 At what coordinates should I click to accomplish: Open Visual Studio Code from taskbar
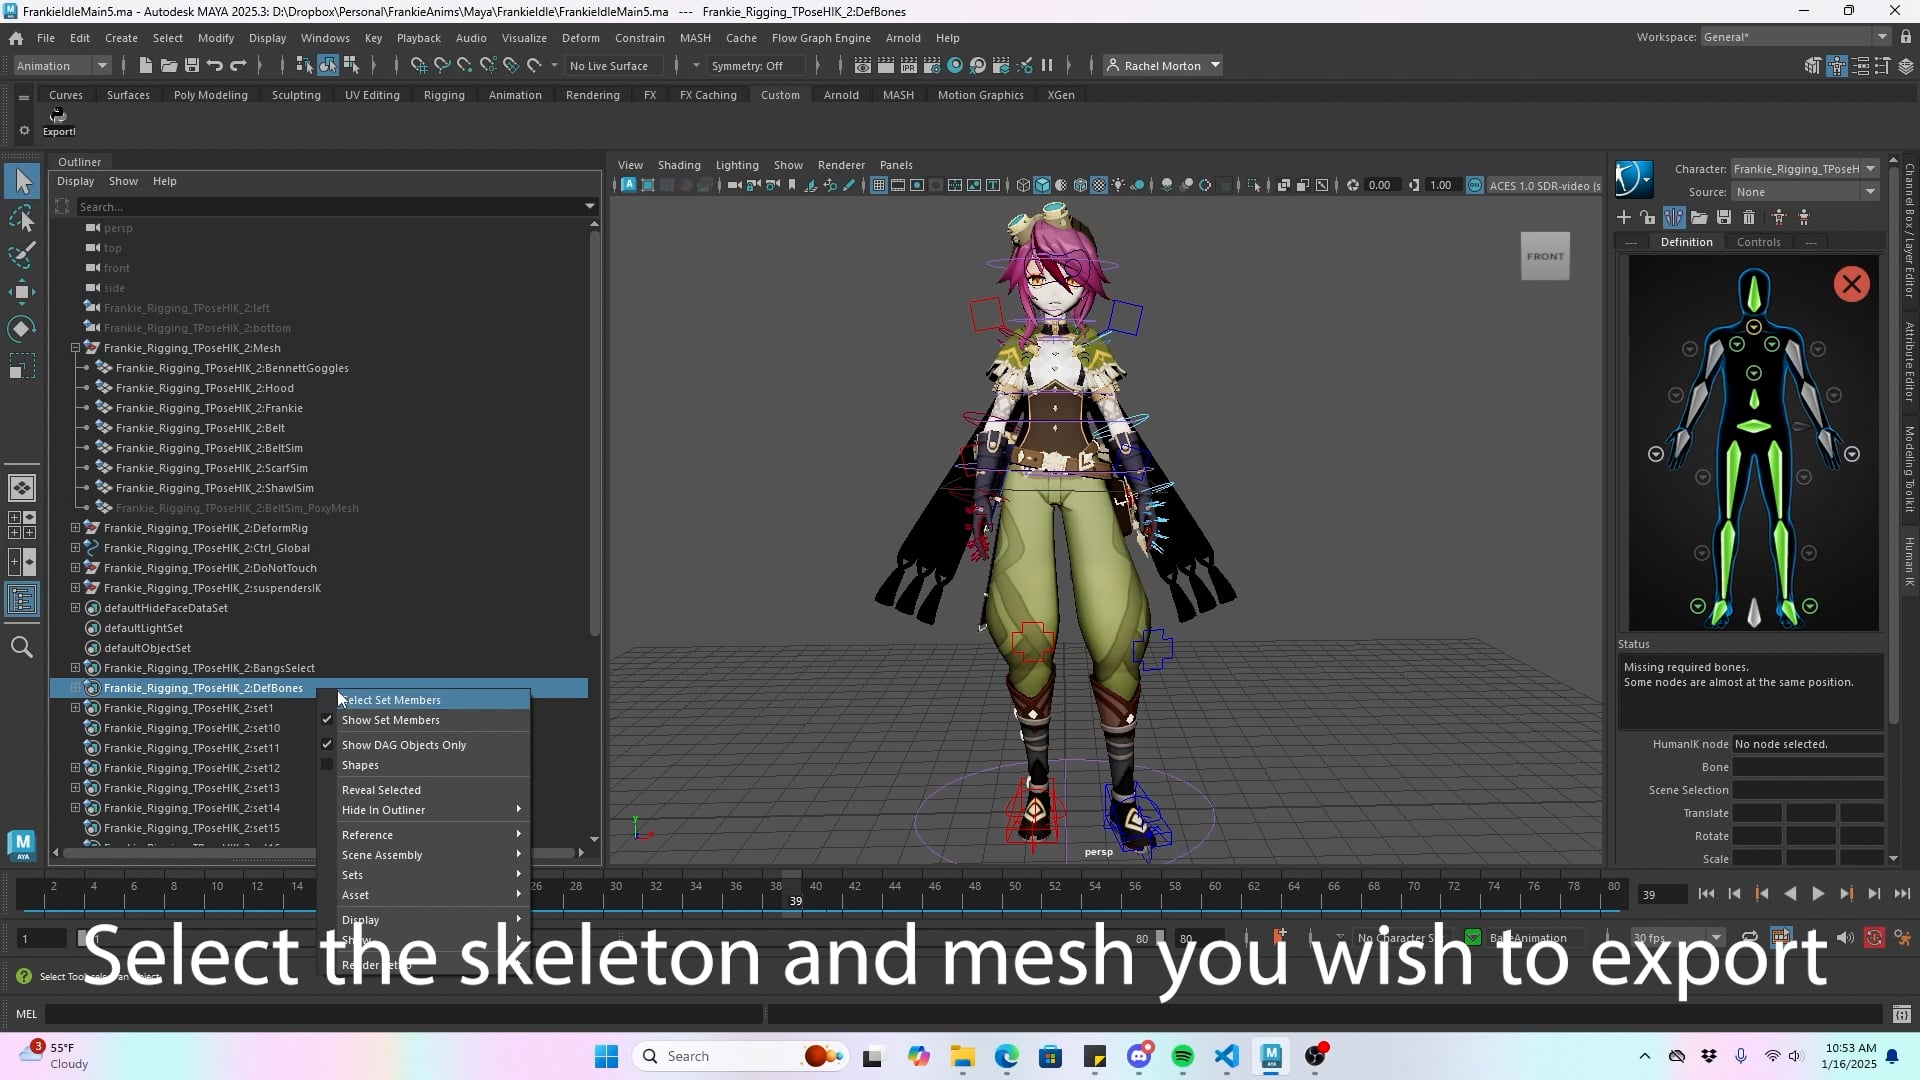tap(1227, 1056)
